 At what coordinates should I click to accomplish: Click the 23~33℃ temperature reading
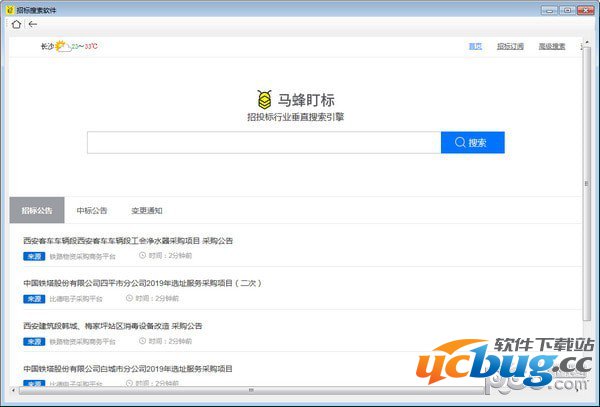pos(84,46)
